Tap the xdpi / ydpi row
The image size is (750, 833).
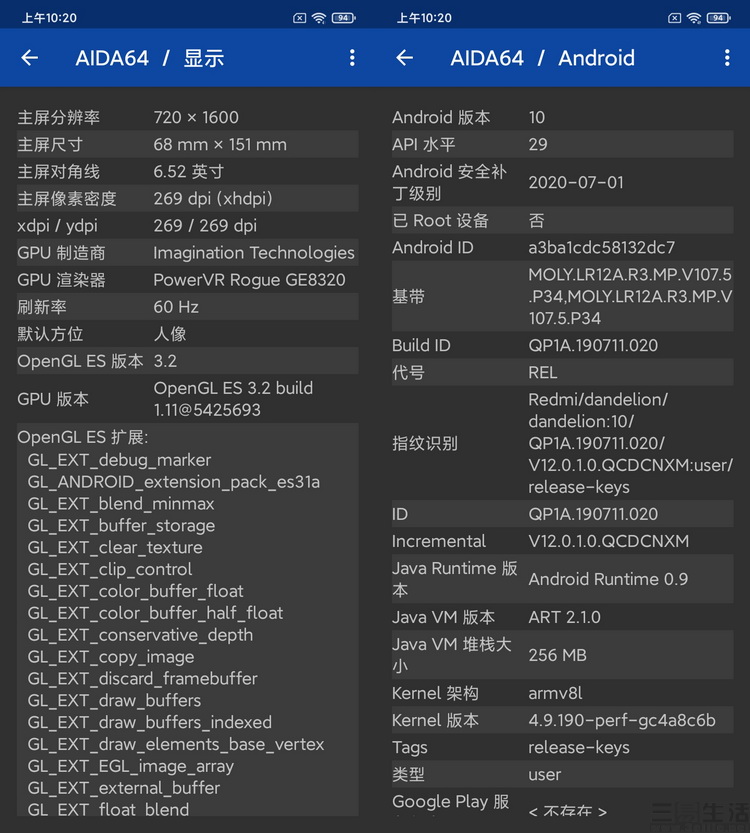pos(188,225)
